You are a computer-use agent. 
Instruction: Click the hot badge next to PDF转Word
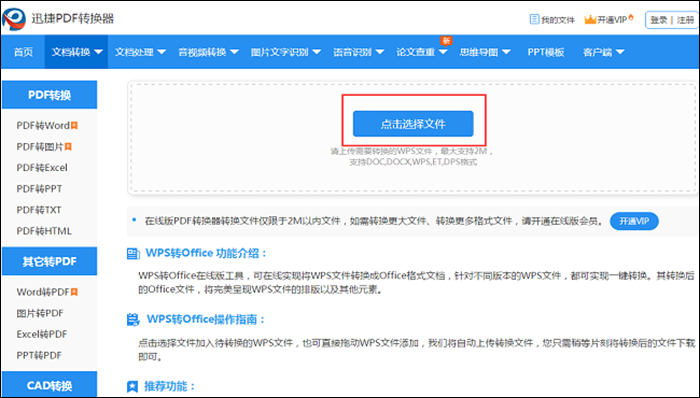pyautogui.click(x=74, y=125)
